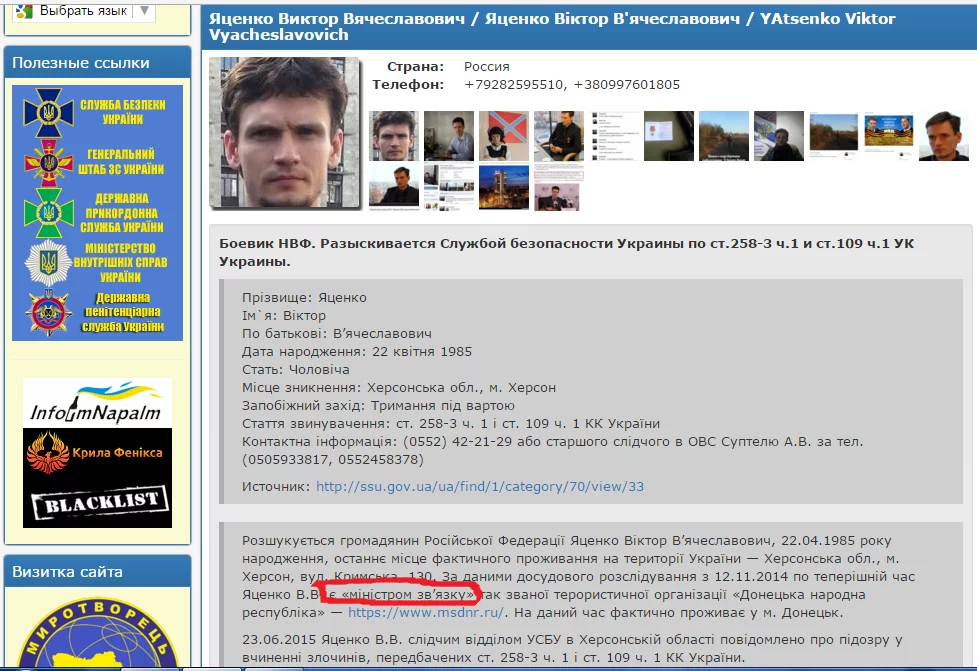Open night city skyline thumbnail
This screenshot has height=671, width=977.
(503, 186)
